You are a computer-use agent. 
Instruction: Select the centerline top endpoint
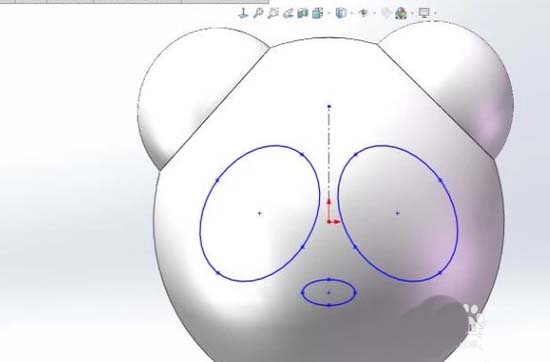click(x=329, y=106)
